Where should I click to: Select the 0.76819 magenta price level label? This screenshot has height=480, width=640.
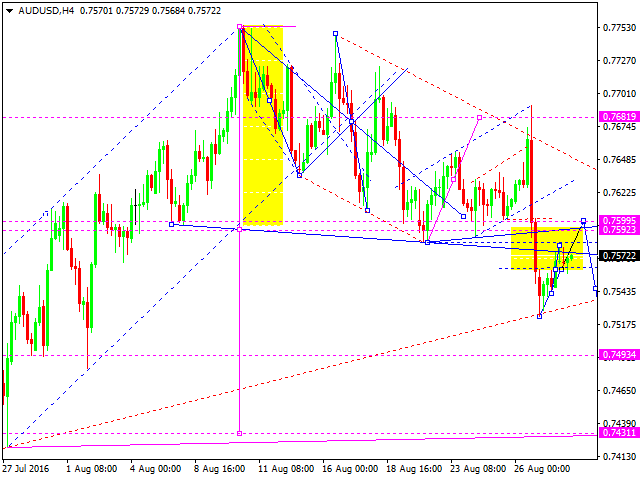[x=620, y=117]
